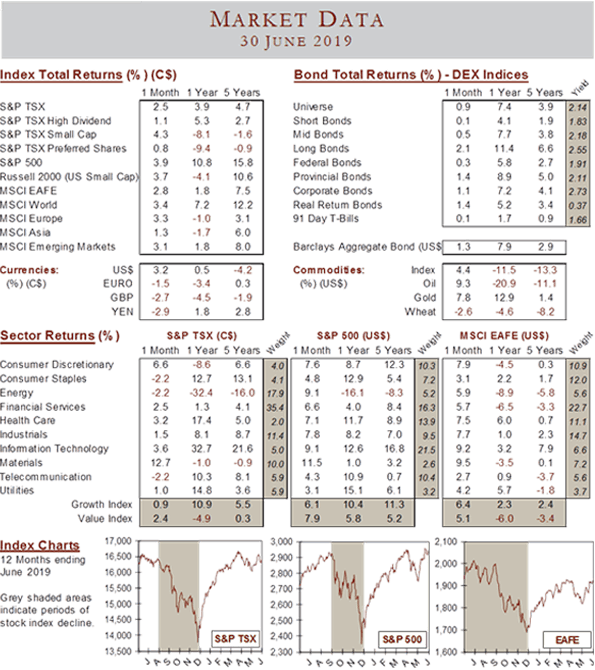Click 'Consumer Discretionary' sector row label
Image resolution: width=595 pixels, height=670 pixels.
[57, 365]
